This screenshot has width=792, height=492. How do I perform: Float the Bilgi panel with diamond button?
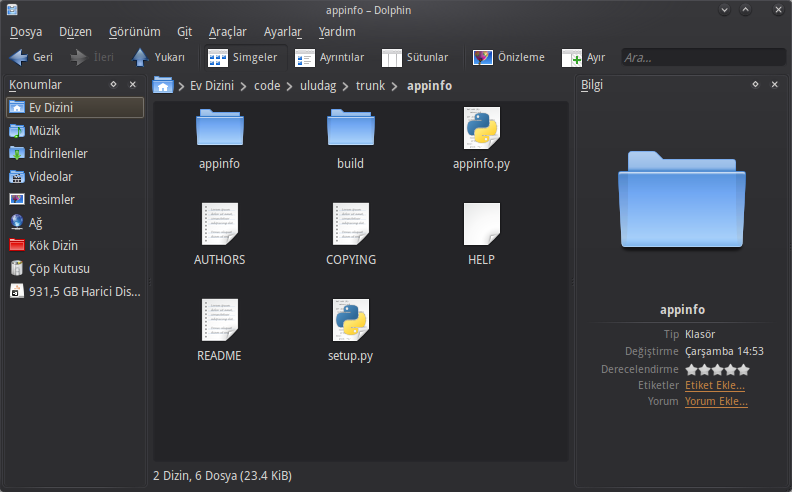pos(756,84)
